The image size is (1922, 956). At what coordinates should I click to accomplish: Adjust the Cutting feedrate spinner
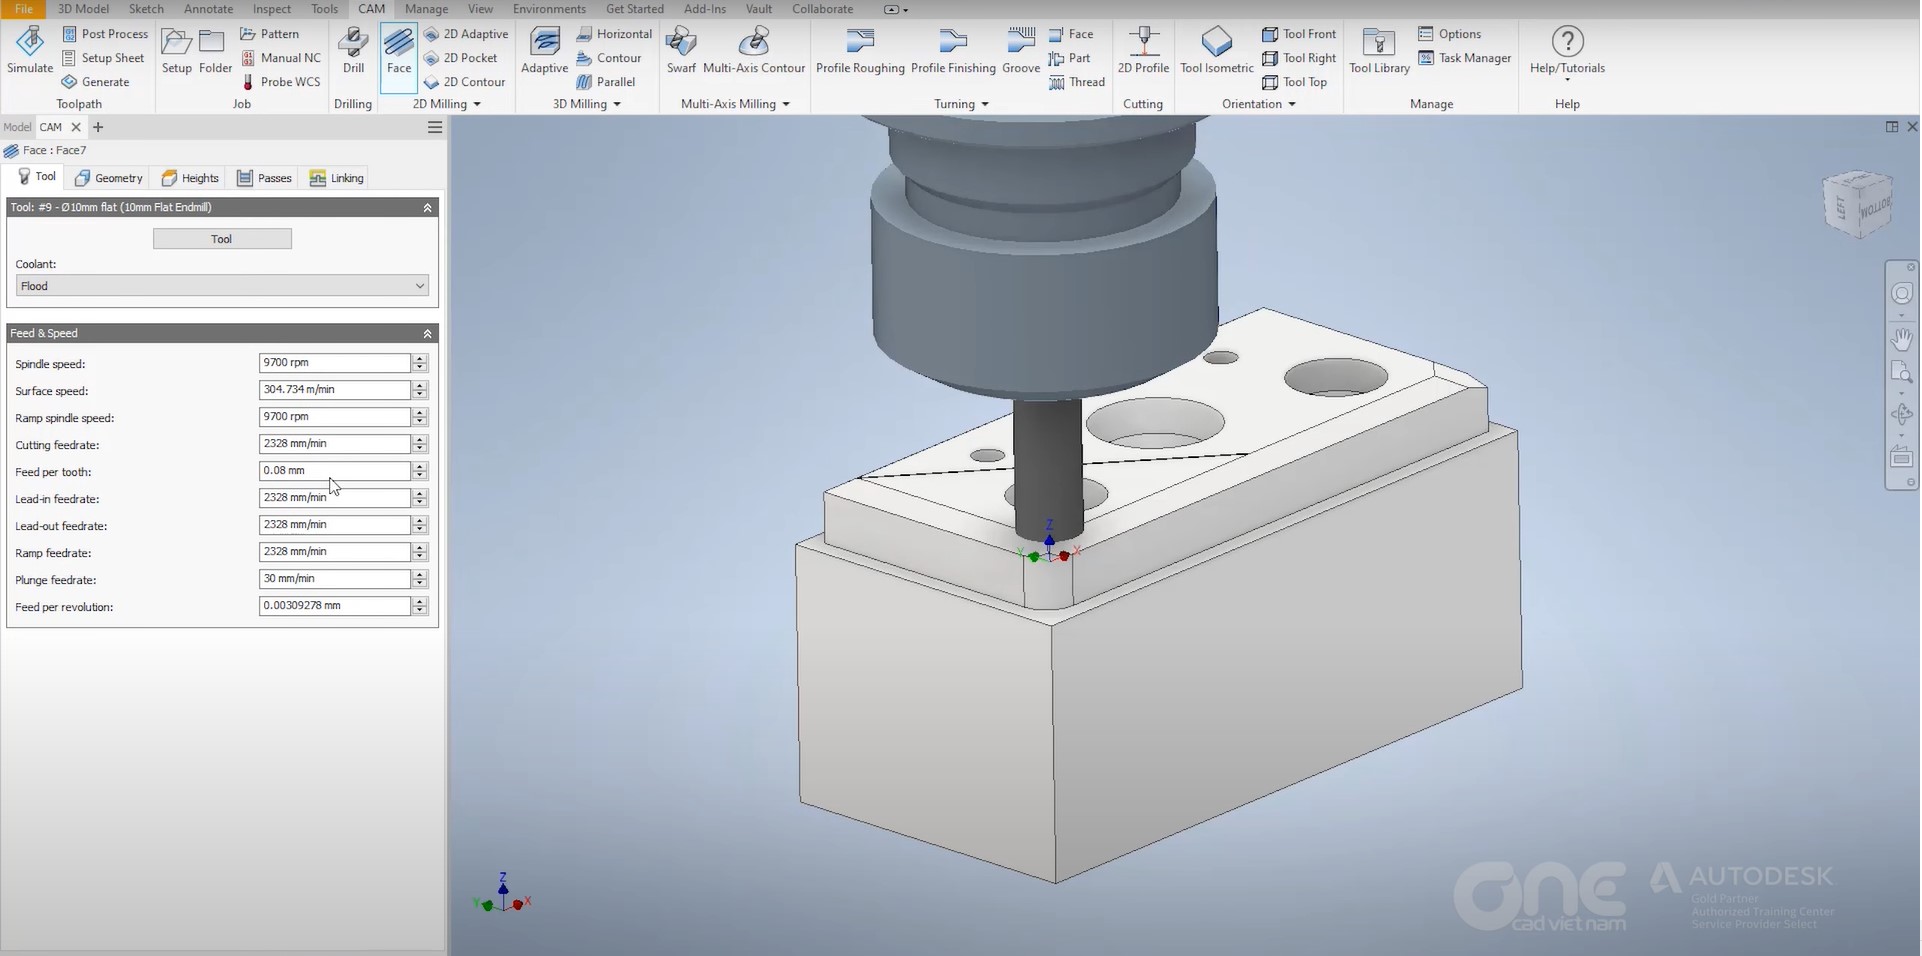coord(420,444)
